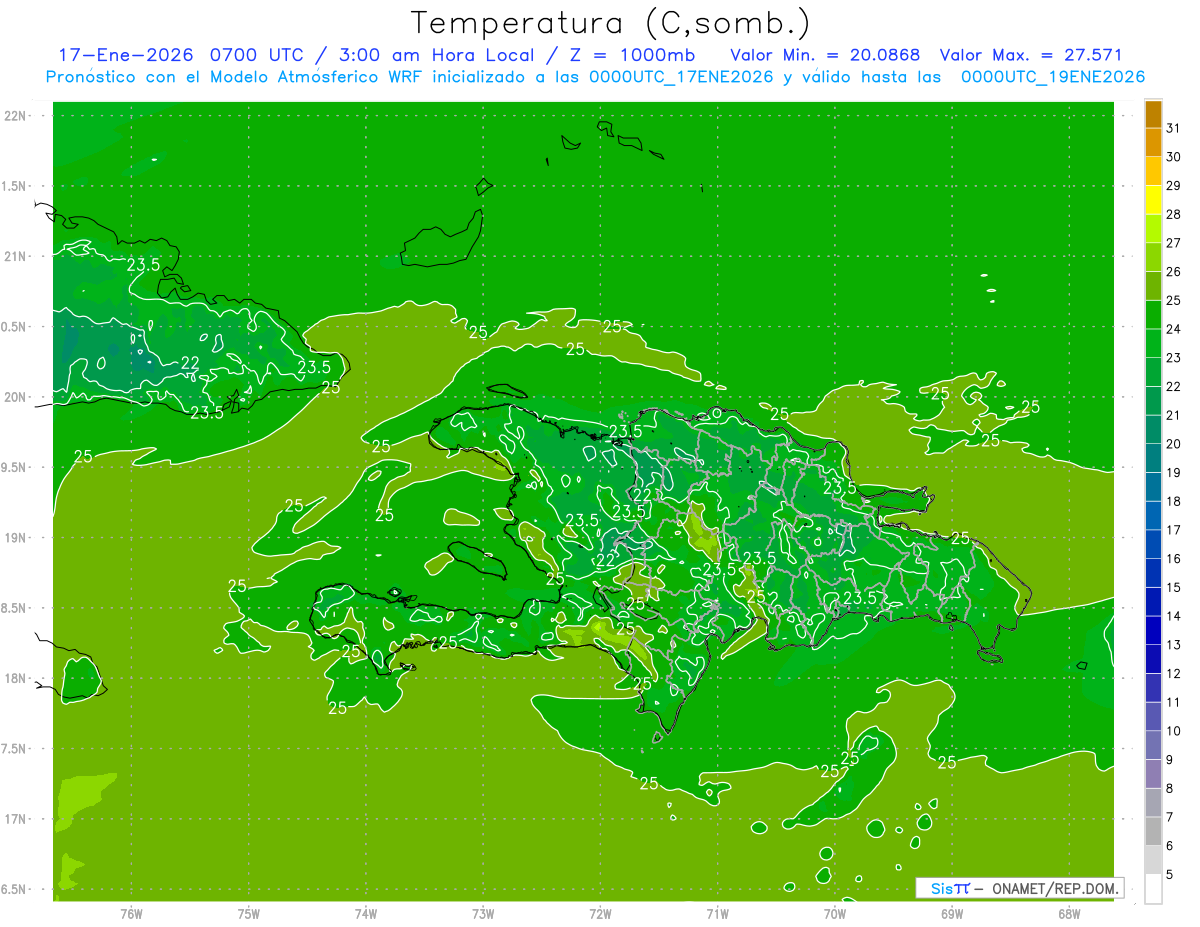The height and width of the screenshot is (927, 1200).
Task: Click the ONAMET/REP.DOM. credit text
Action: [1054, 888]
